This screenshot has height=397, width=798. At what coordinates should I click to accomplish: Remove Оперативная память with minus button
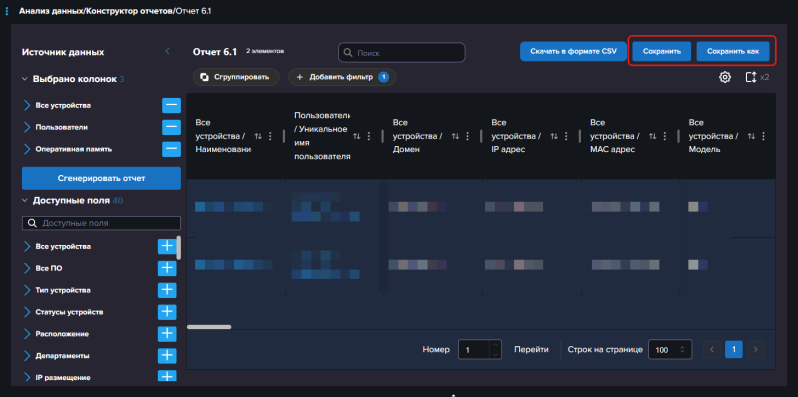click(172, 149)
